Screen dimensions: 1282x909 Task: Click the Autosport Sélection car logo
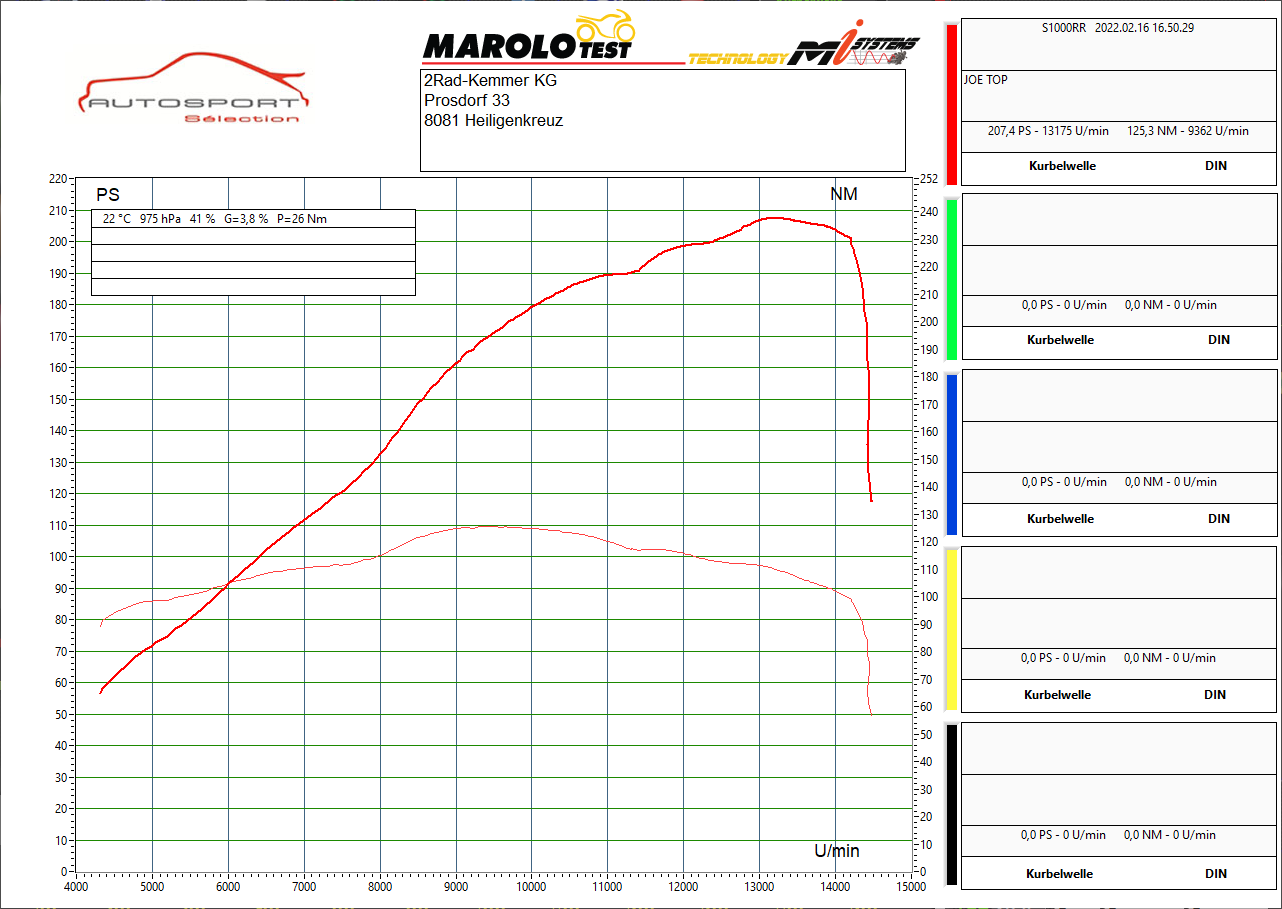193,88
